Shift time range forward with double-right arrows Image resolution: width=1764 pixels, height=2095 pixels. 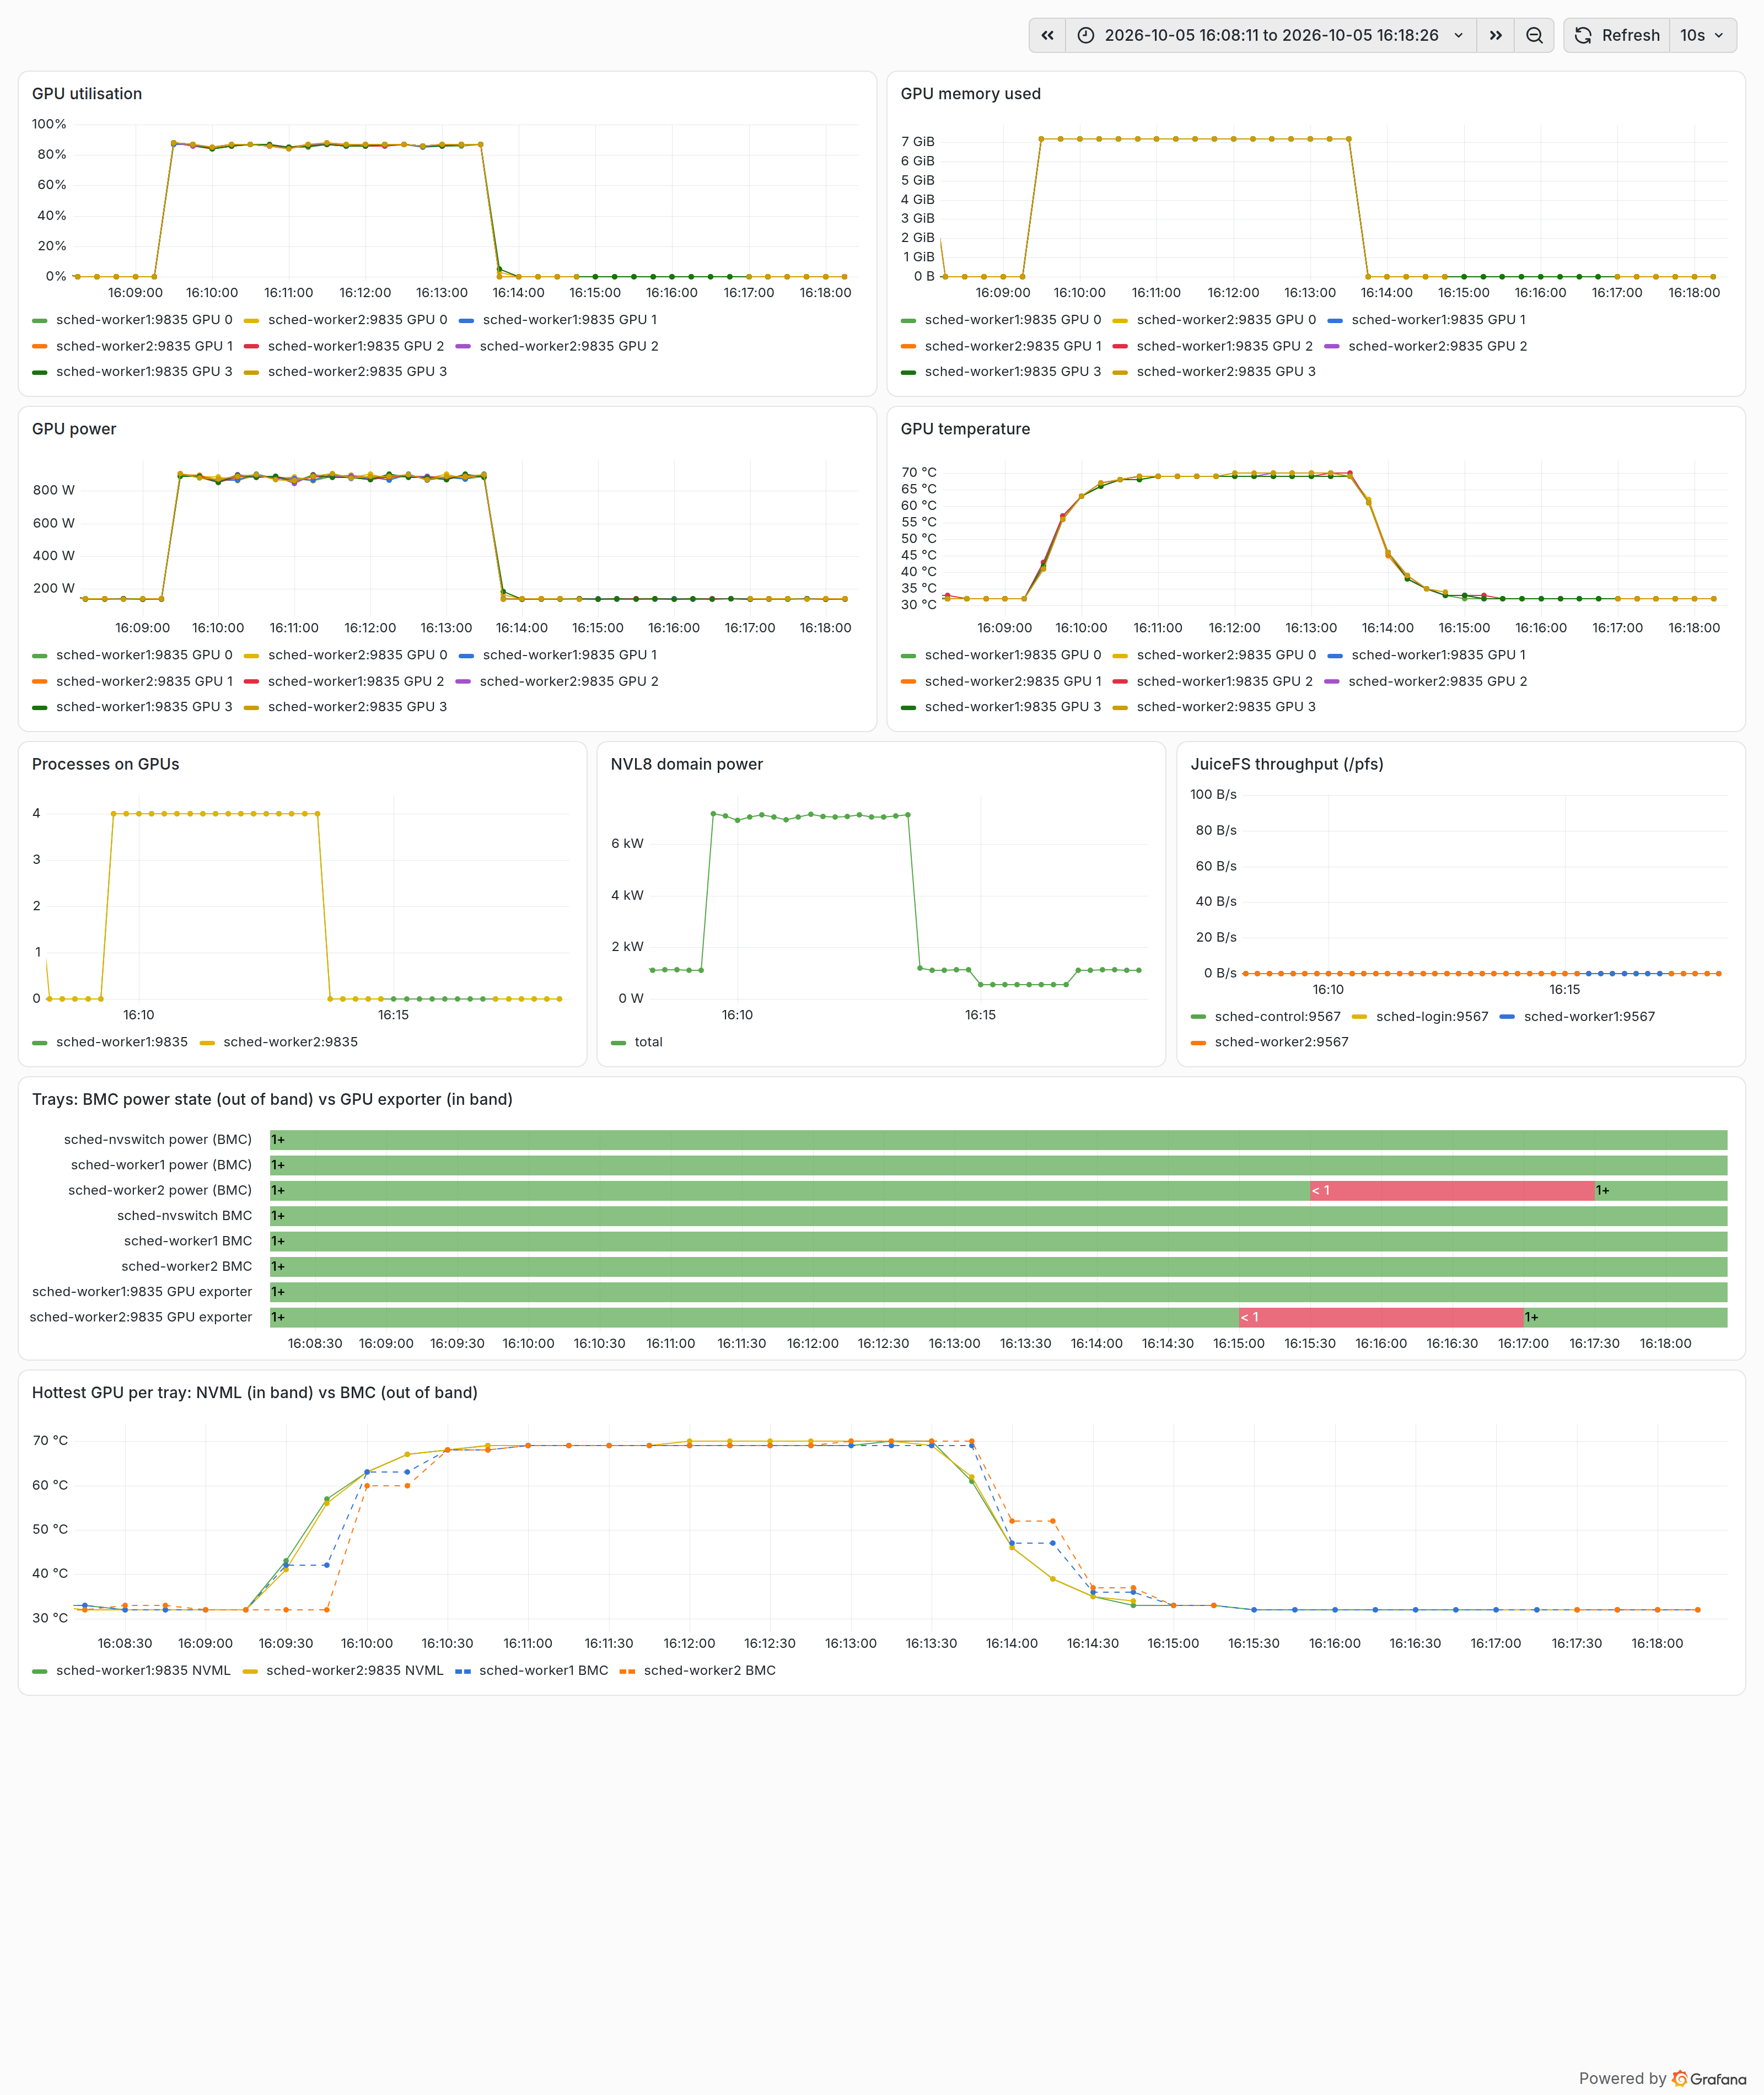[x=1495, y=35]
